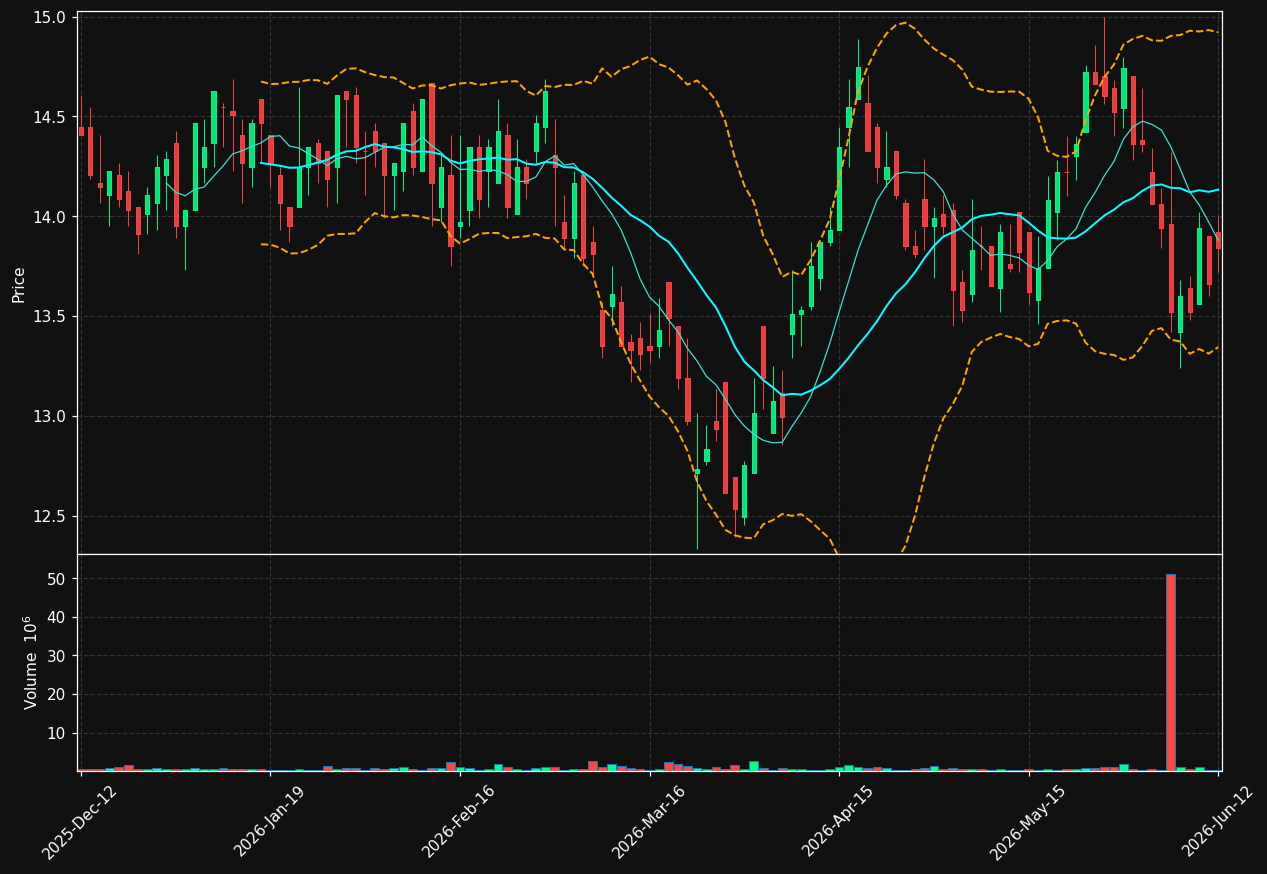Click the 2026-Jun-12 date label

point(1218,821)
